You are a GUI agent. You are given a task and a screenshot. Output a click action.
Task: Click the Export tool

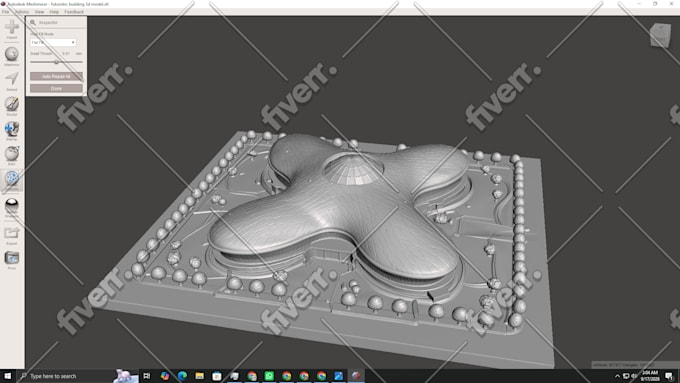pyautogui.click(x=12, y=235)
